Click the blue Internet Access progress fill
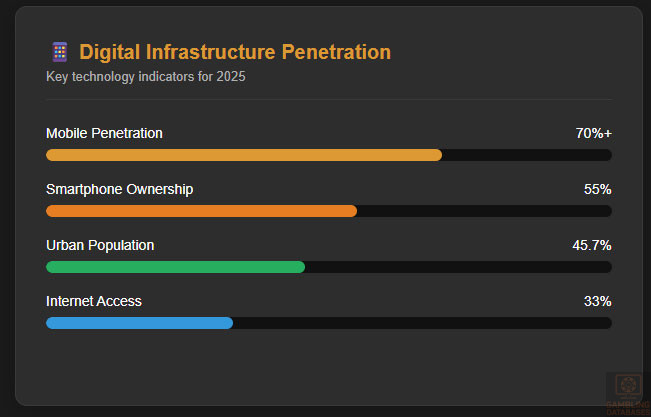The height and width of the screenshot is (417, 651). 139,323
